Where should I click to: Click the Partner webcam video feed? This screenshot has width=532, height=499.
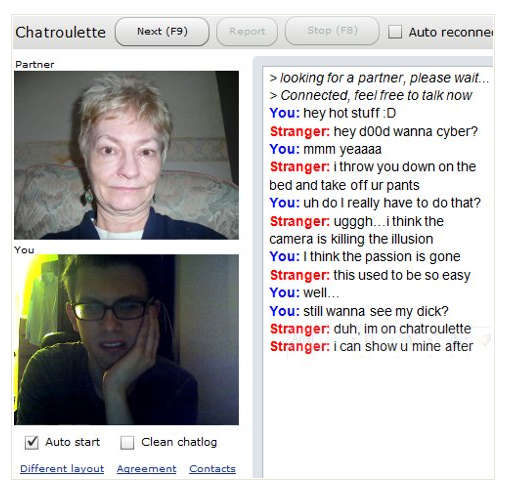point(126,155)
